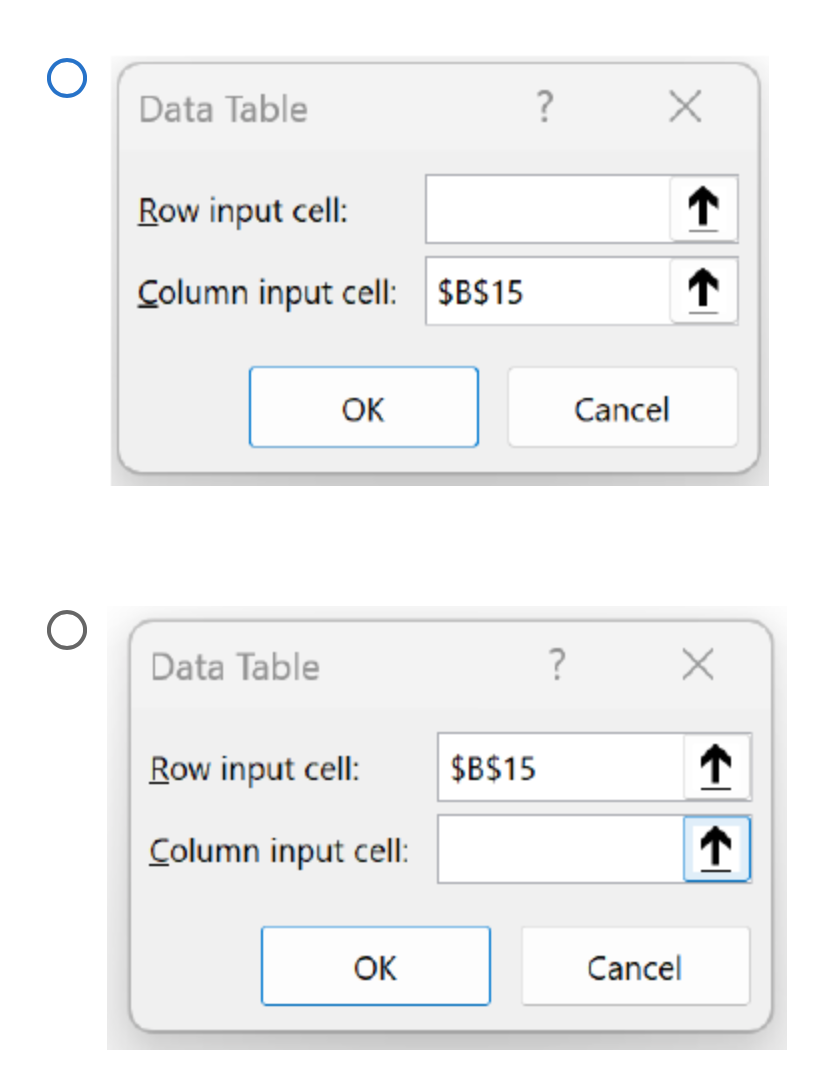This screenshot has width=840, height=1086.
Task: Select the second answer option radio button
Action: (x=67, y=630)
